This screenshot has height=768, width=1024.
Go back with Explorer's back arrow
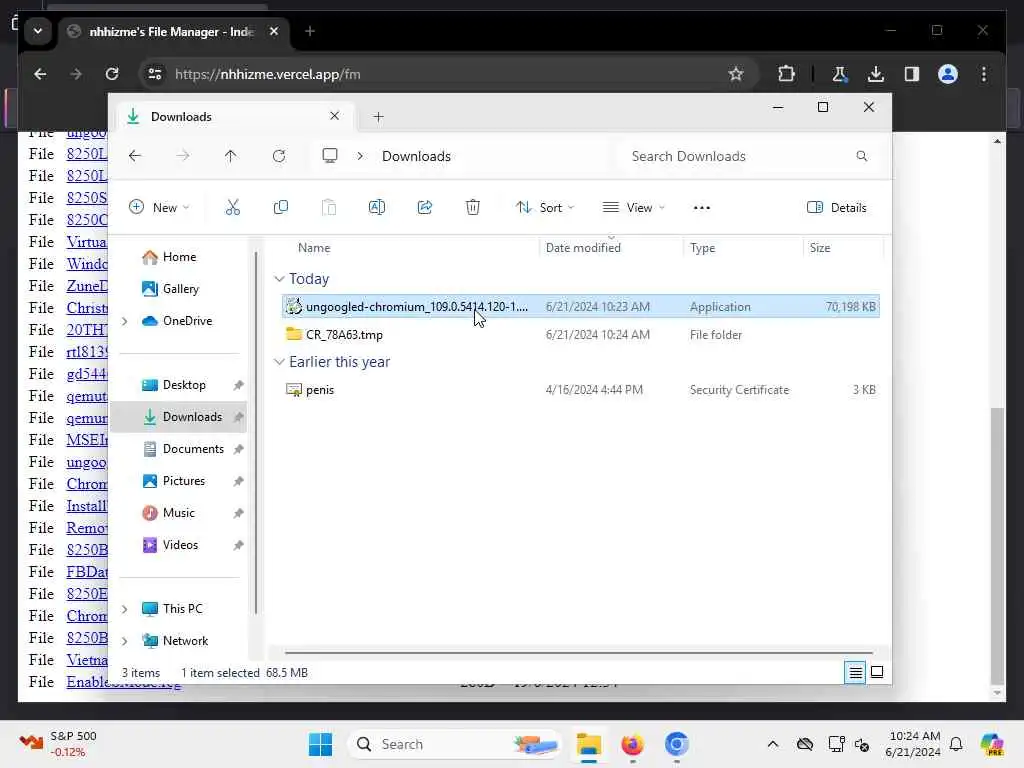[x=135, y=156]
